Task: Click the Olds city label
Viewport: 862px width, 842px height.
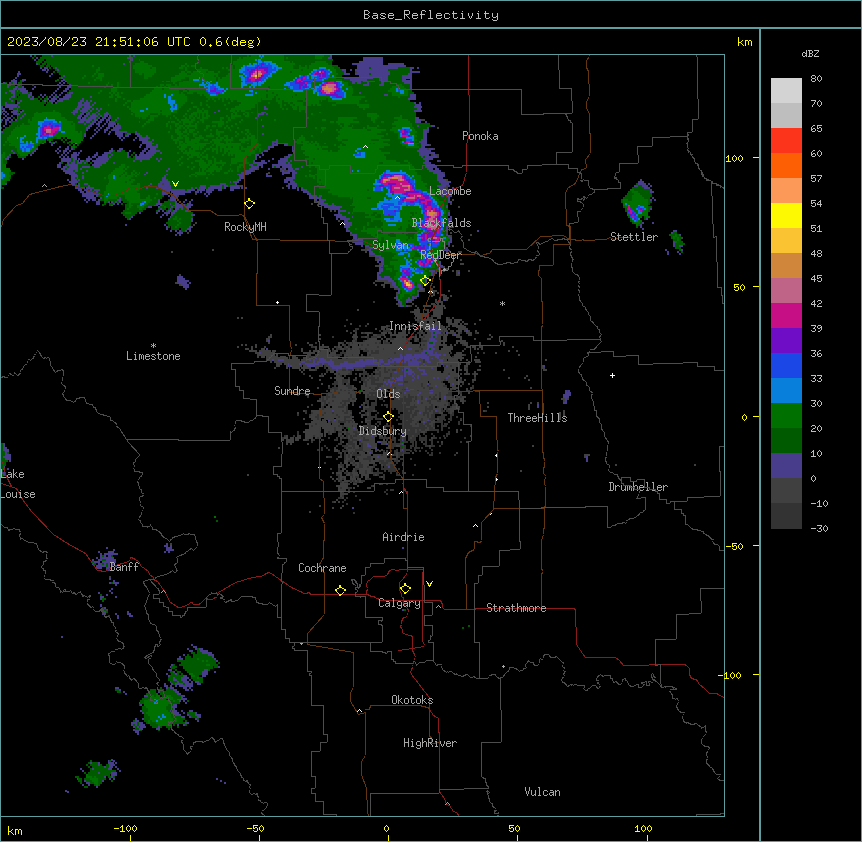Action: pos(388,394)
